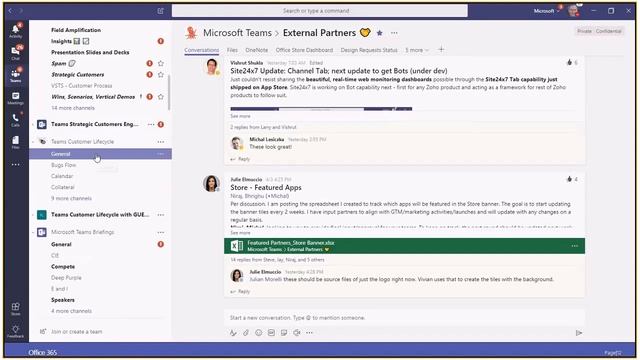The height and width of the screenshot is (360, 640).
Task: Open the Compete channel
Action: [63, 267]
